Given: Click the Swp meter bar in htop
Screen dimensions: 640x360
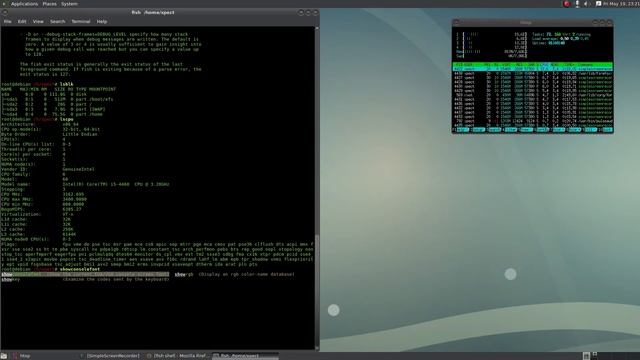Looking at the screenshot, I should pos(491,56).
